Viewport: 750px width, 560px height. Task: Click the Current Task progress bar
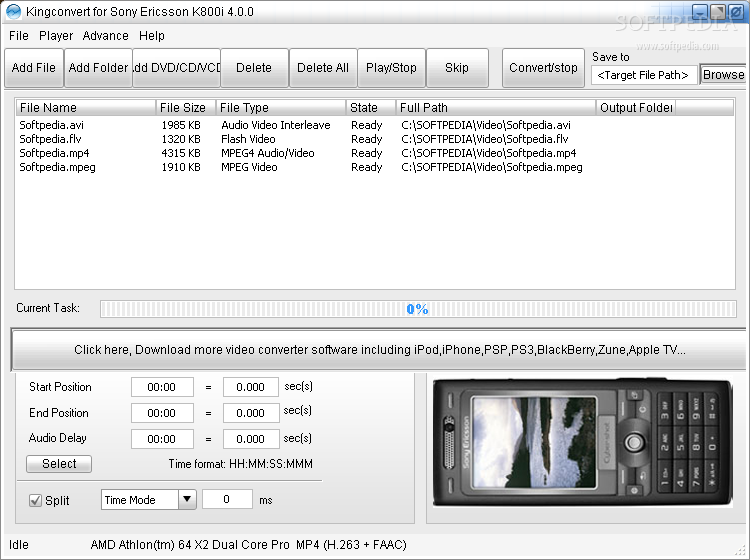418,309
